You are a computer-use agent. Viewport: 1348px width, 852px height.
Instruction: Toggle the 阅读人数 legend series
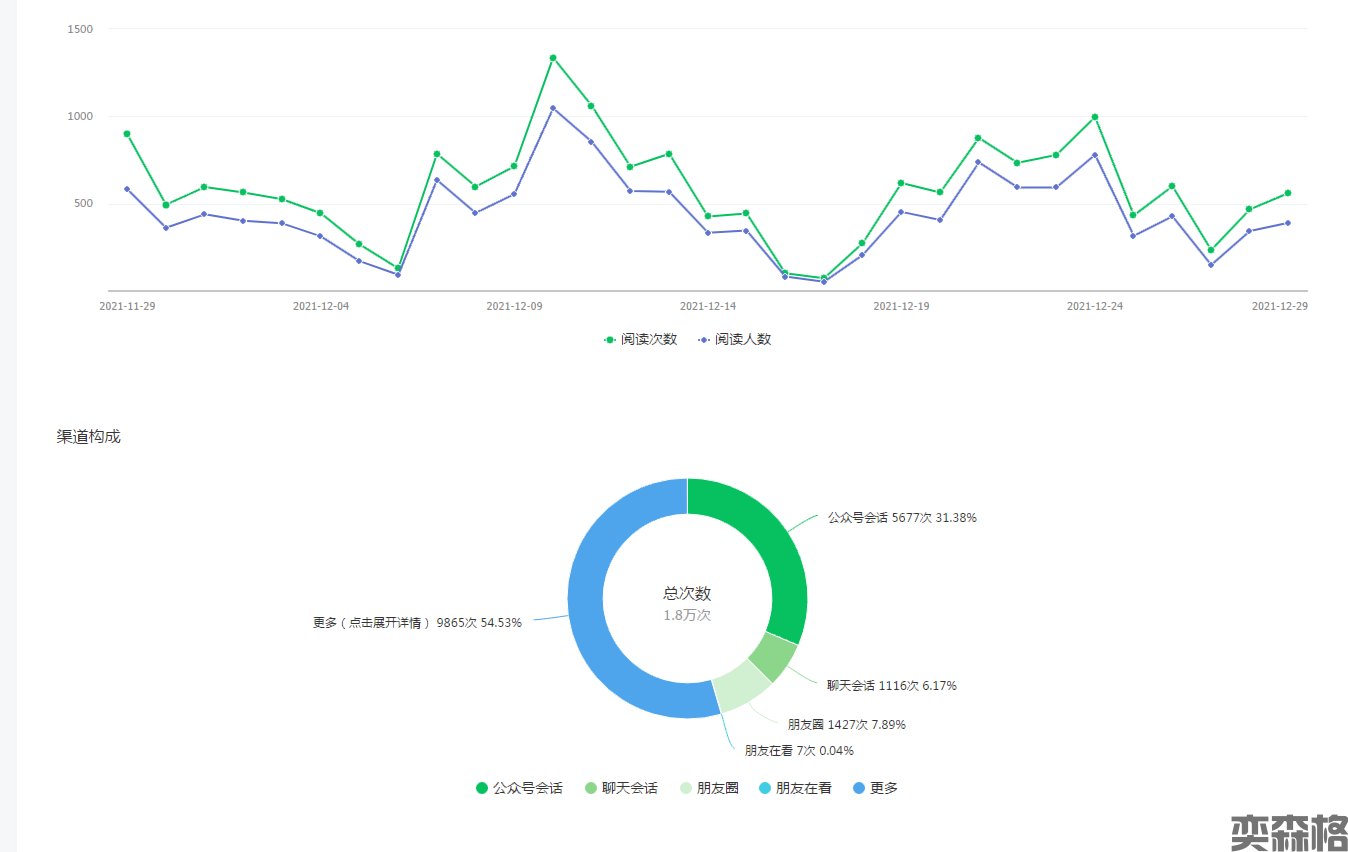[735, 339]
